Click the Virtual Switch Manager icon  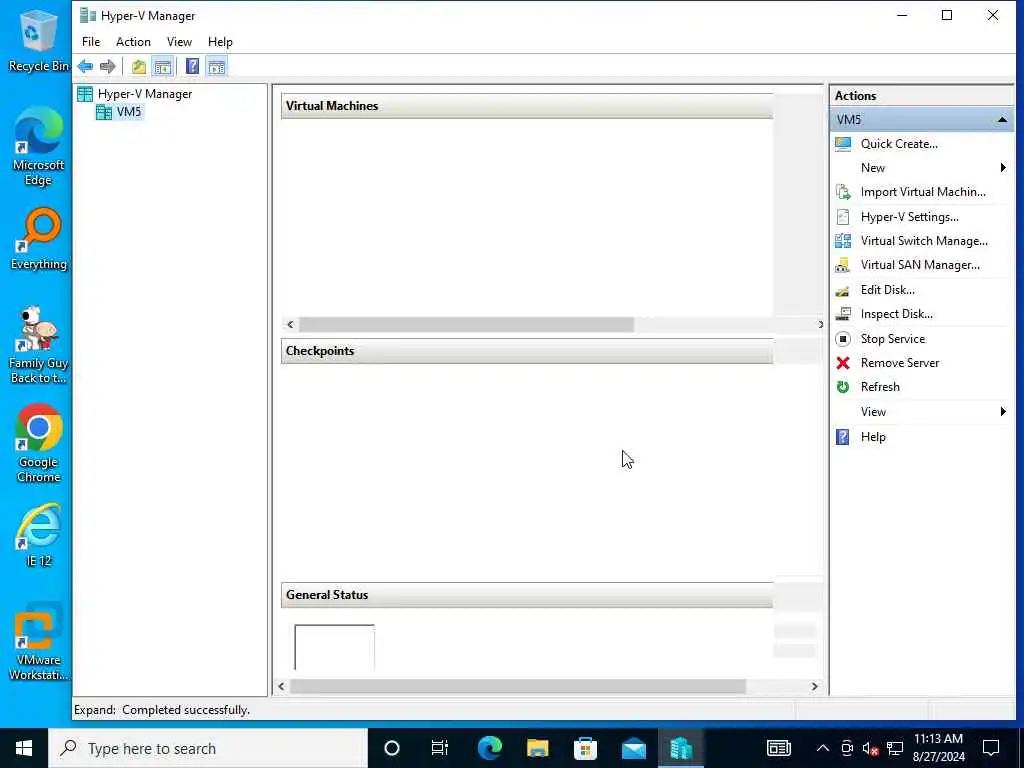point(843,241)
